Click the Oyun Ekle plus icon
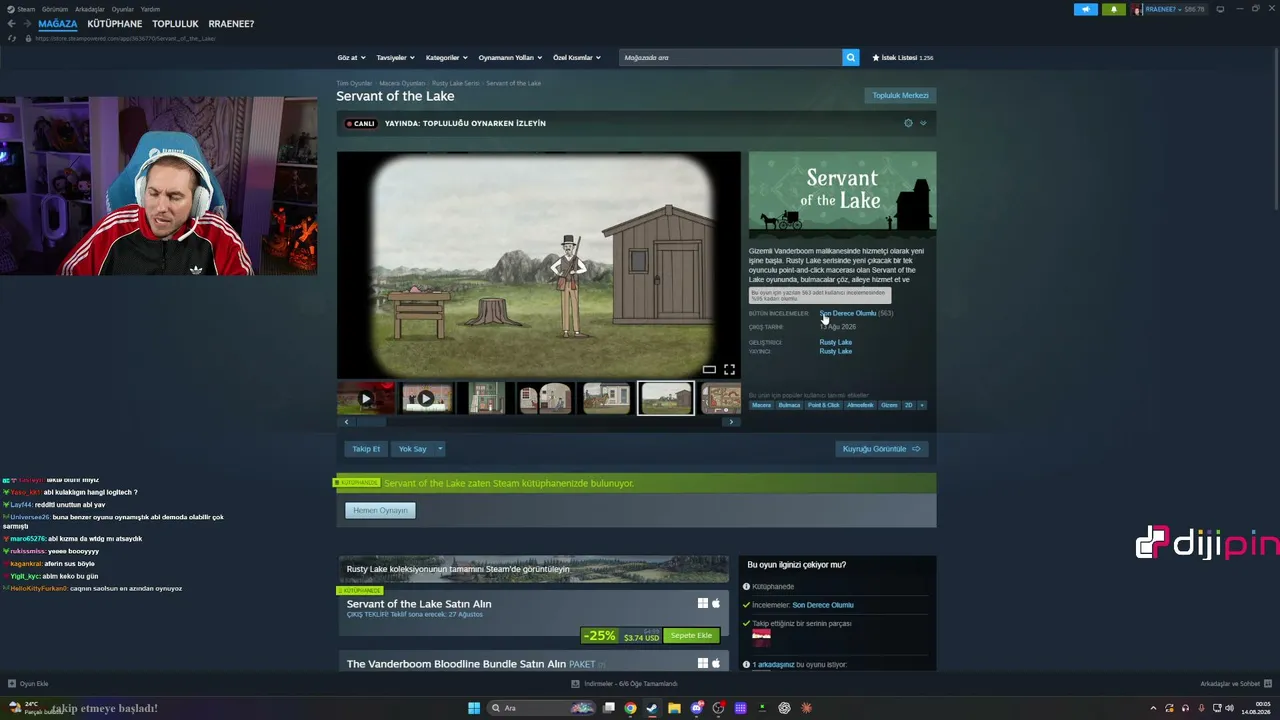The image size is (1280, 720). pyautogui.click(x=12, y=684)
